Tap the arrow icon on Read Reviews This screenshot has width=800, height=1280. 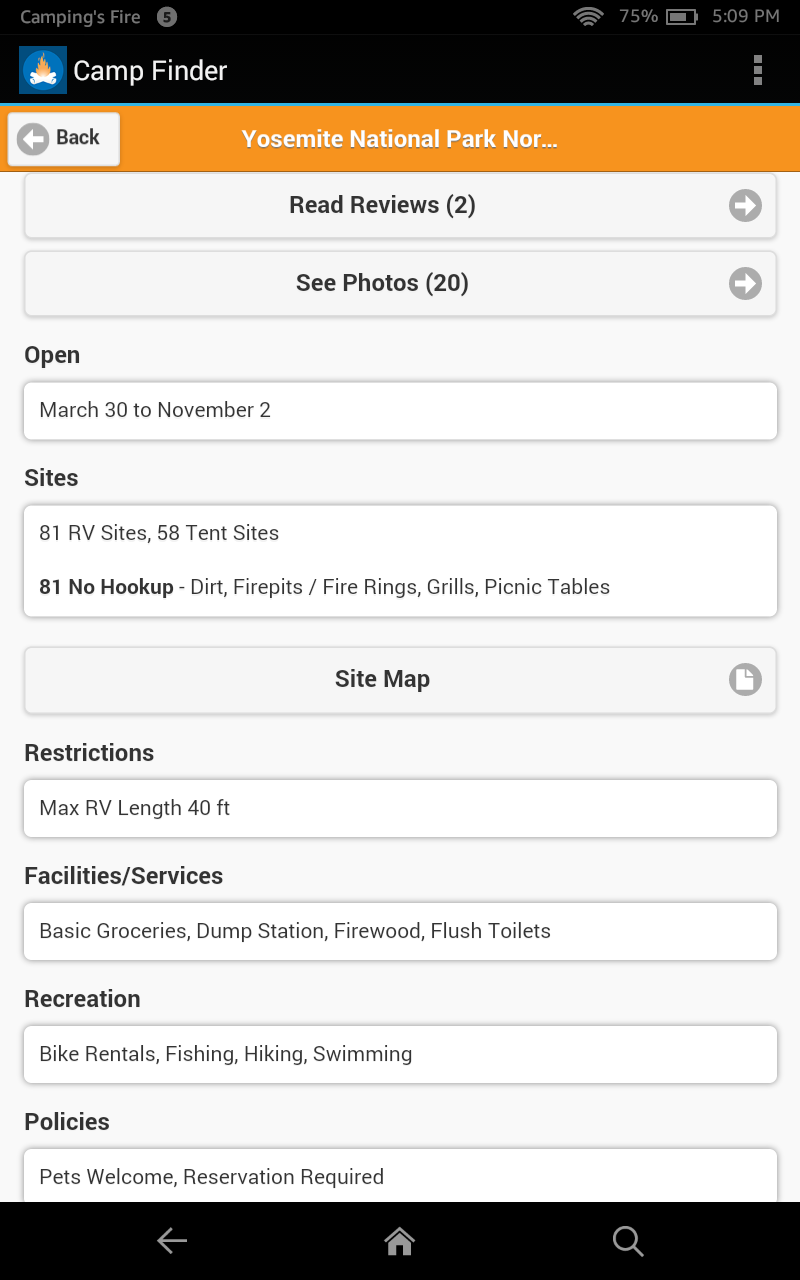(745, 206)
